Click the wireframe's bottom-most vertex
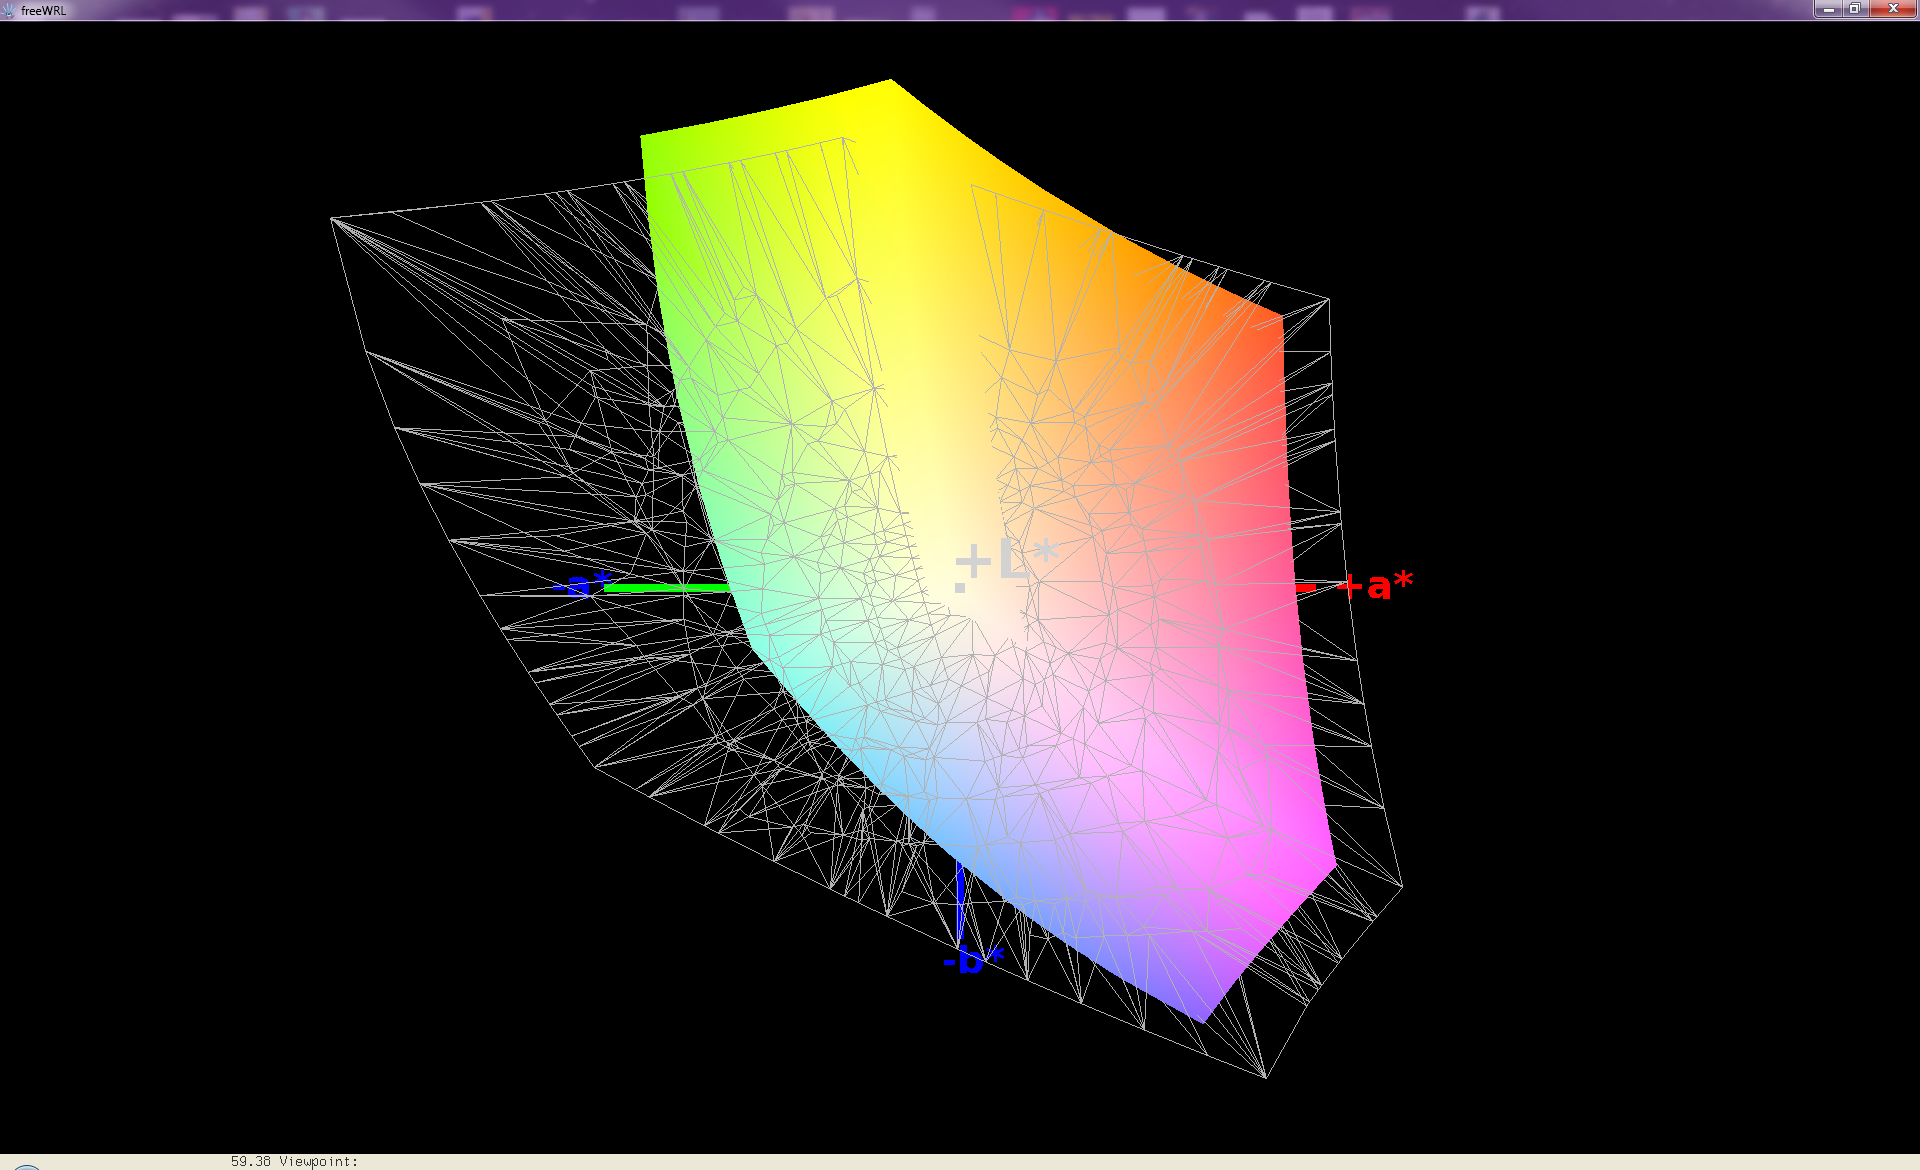The width and height of the screenshot is (1920, 1170). coord(1266,1077)
